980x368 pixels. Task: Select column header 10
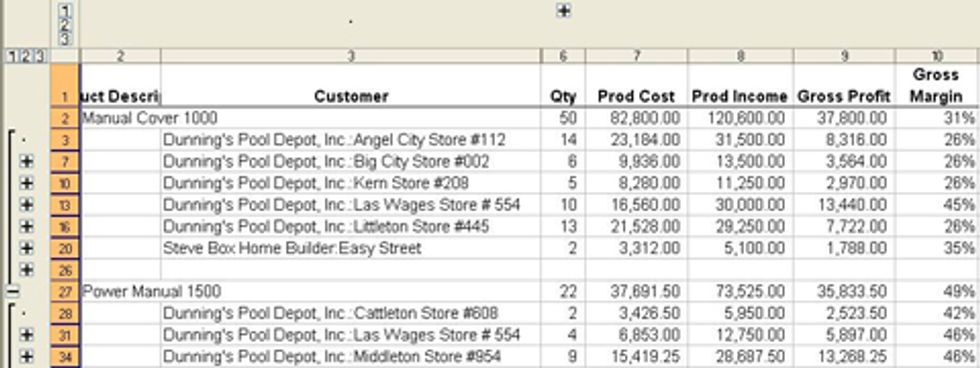pos(937,56)
